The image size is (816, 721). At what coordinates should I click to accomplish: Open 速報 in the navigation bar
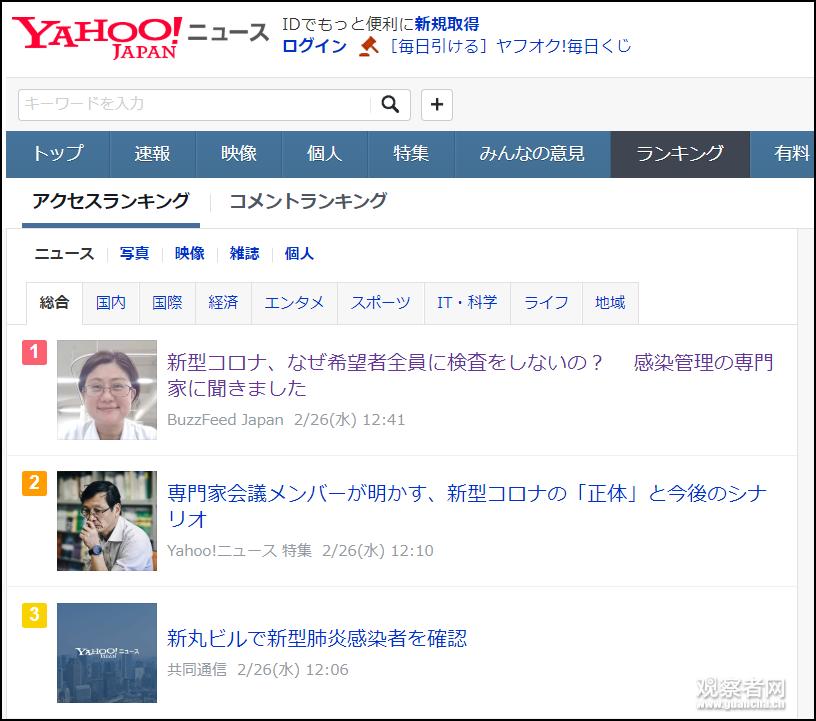[x=152, y=154]
